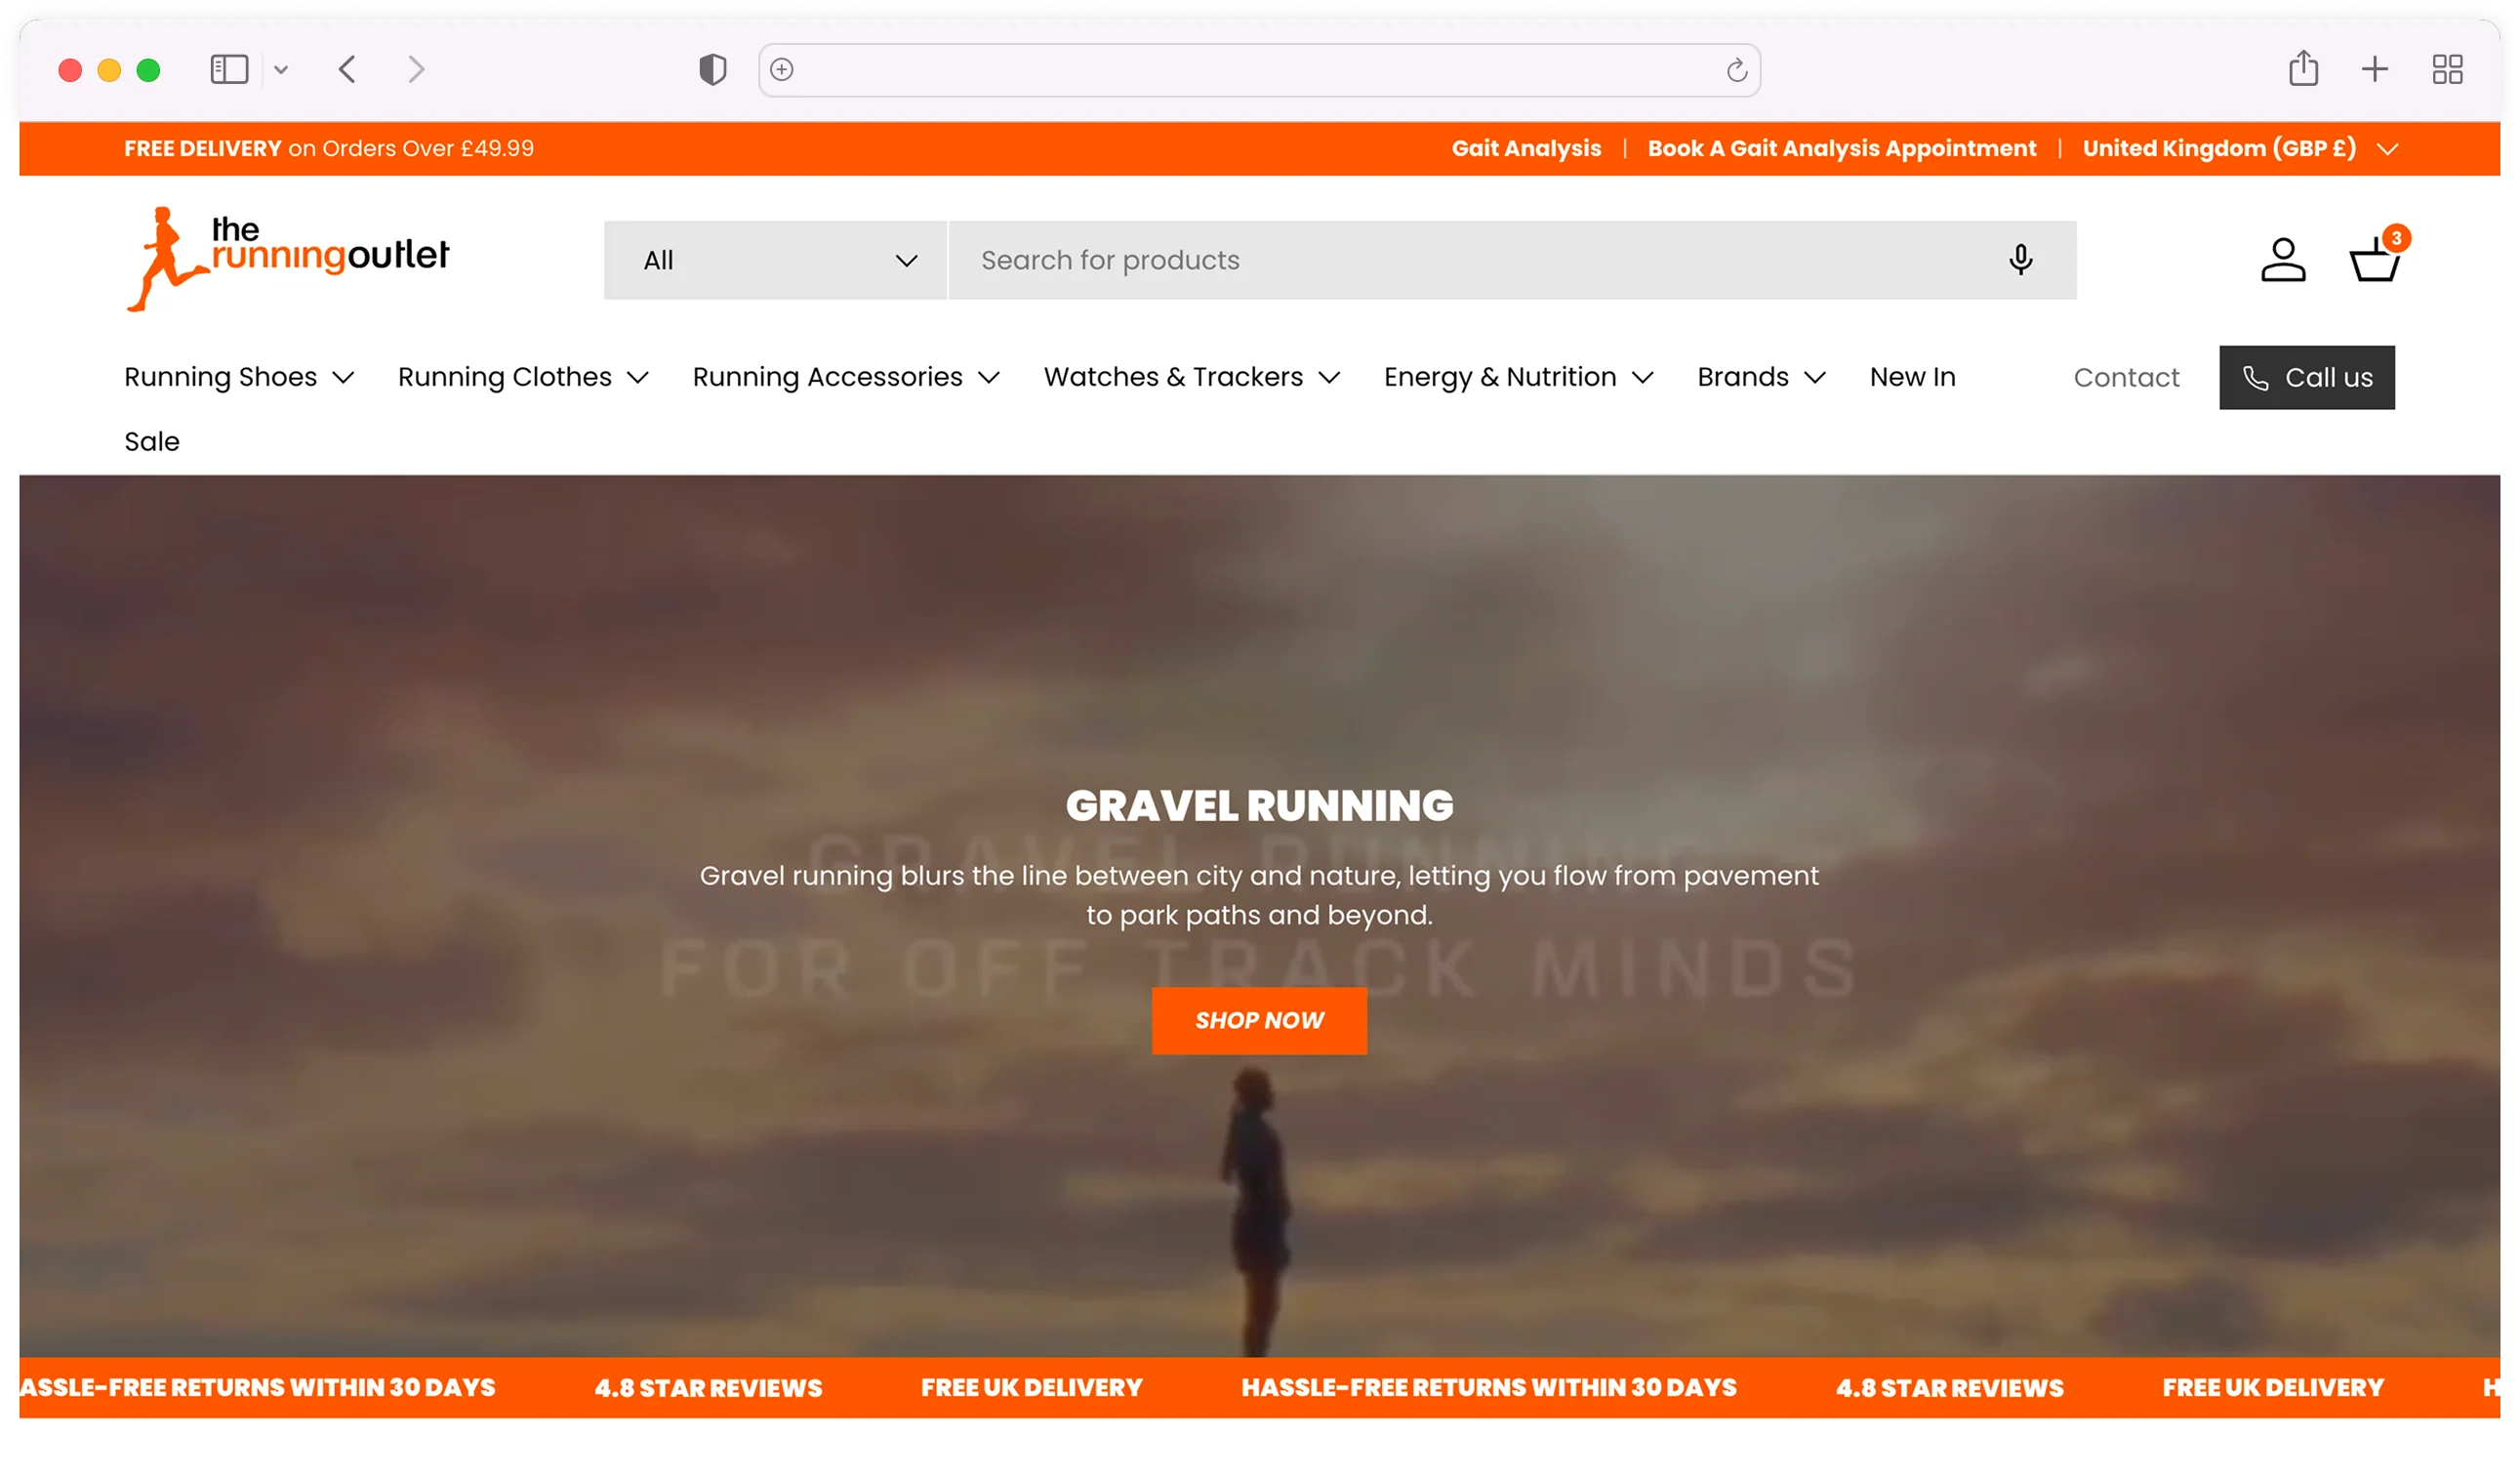Go forward with the browser forward arrow
This screenshot has width=2520, height=1480.
pos(416,69)
